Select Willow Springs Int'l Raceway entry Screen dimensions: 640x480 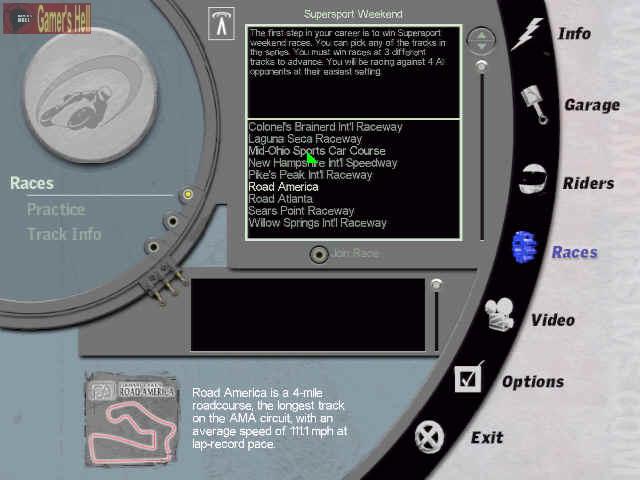pos(317,223)
